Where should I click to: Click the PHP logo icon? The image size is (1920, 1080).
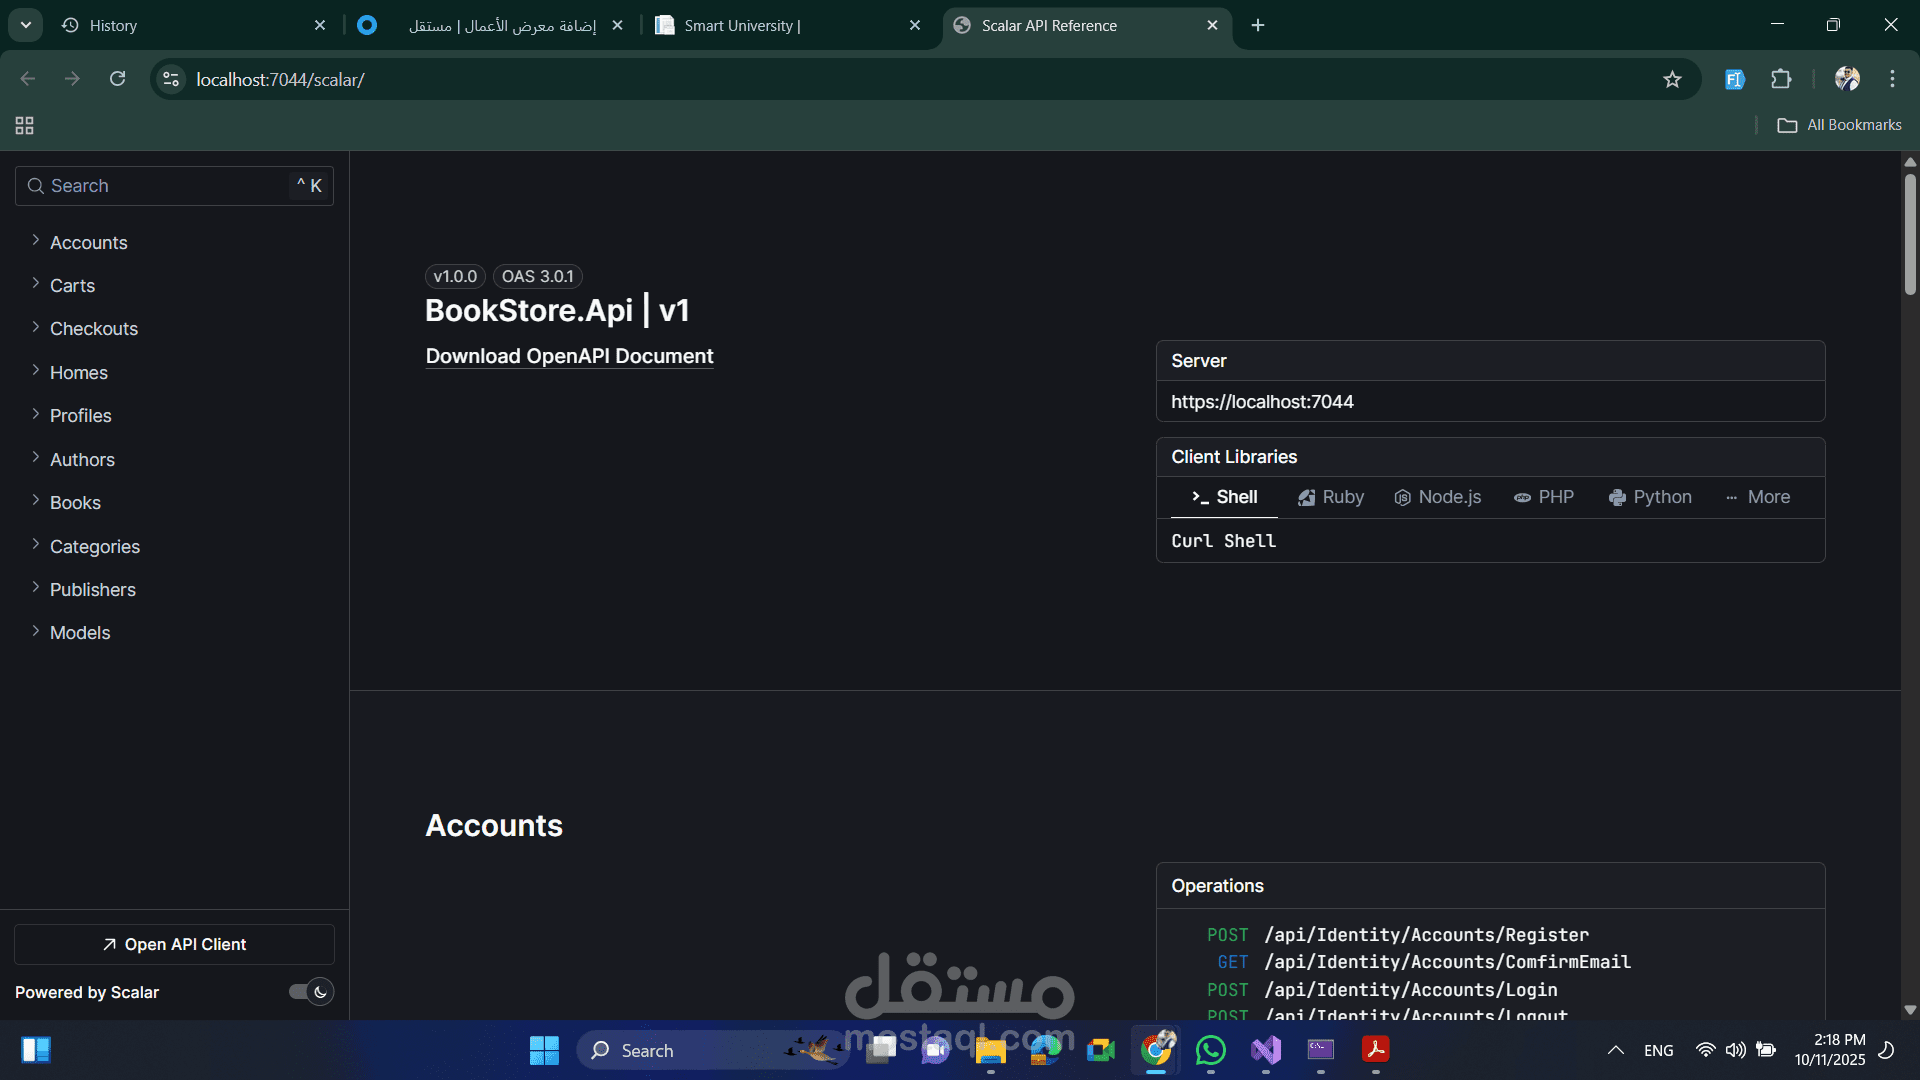point(1522,498)
